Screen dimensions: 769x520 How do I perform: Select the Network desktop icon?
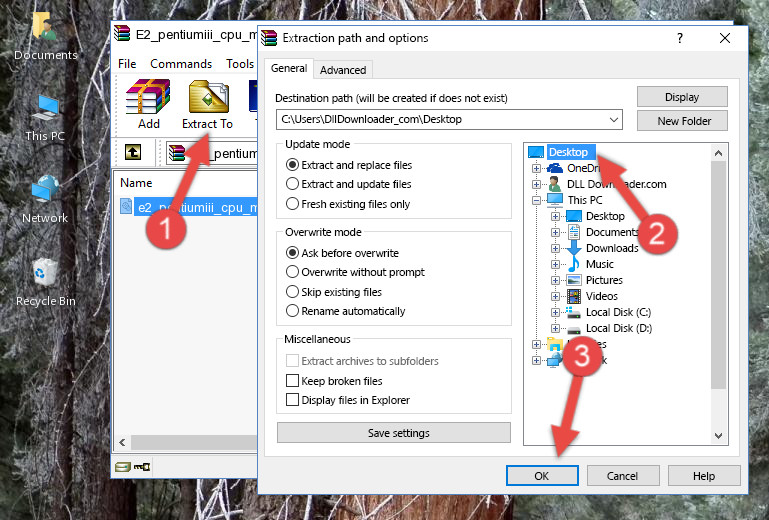(x=45, y=199)
